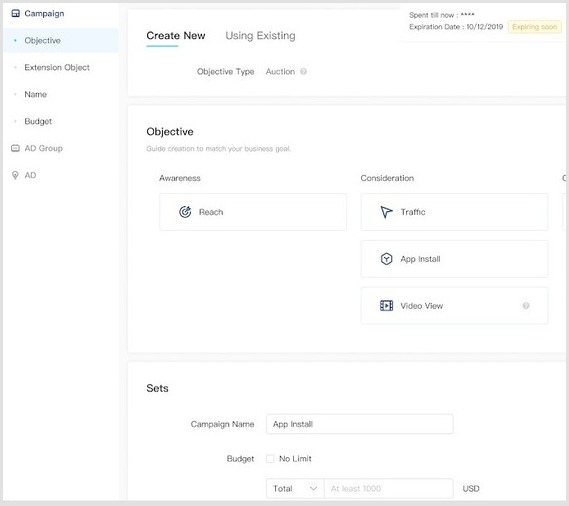
Task: Click the budget amount input field
Action: pos(389,488)
